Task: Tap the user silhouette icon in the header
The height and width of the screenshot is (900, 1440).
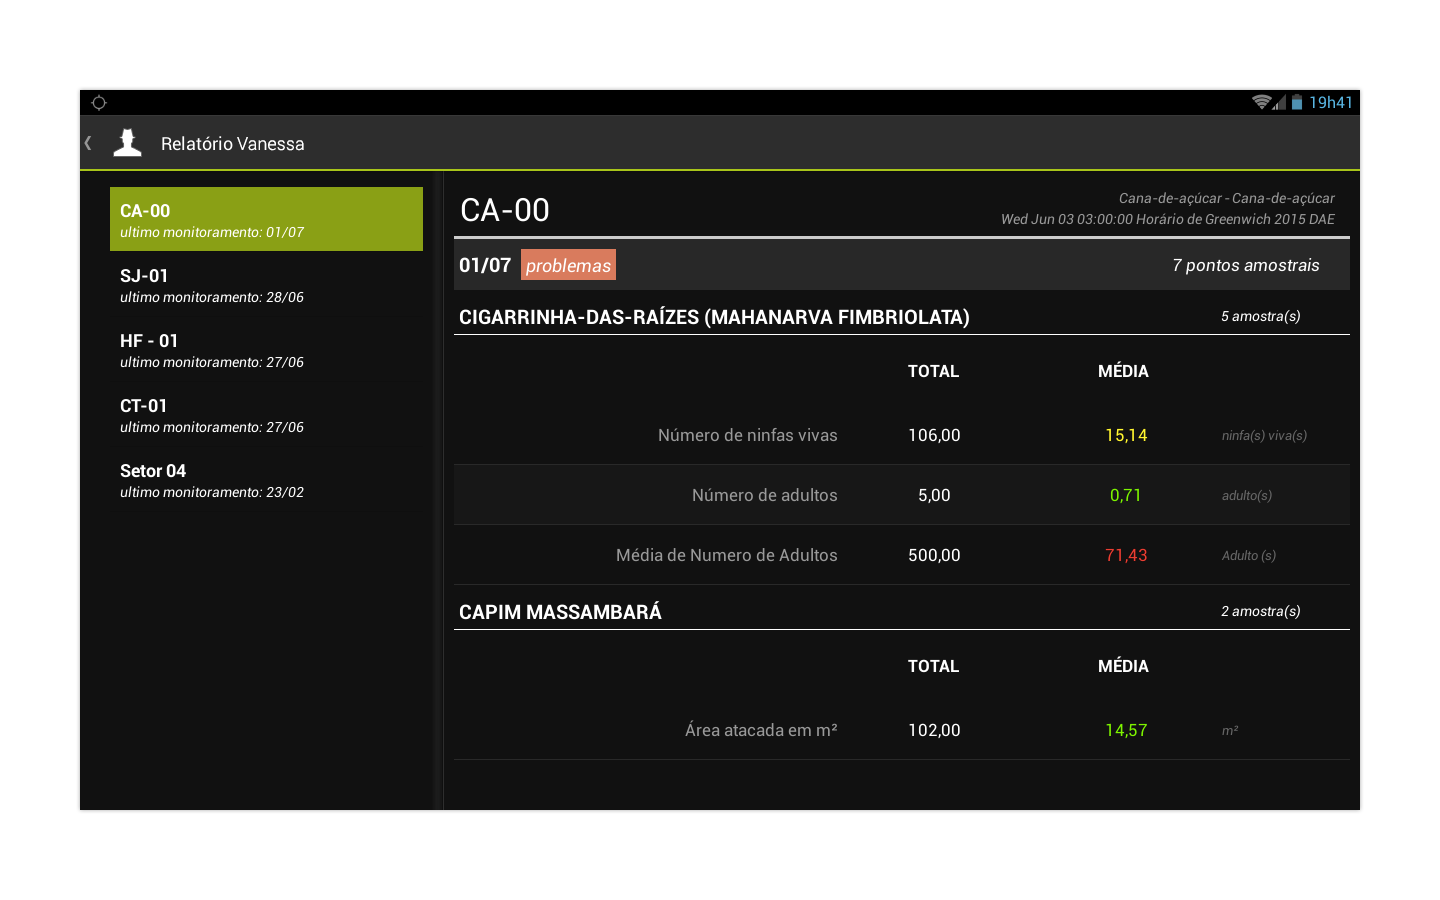Action: (x=127, y=143)
